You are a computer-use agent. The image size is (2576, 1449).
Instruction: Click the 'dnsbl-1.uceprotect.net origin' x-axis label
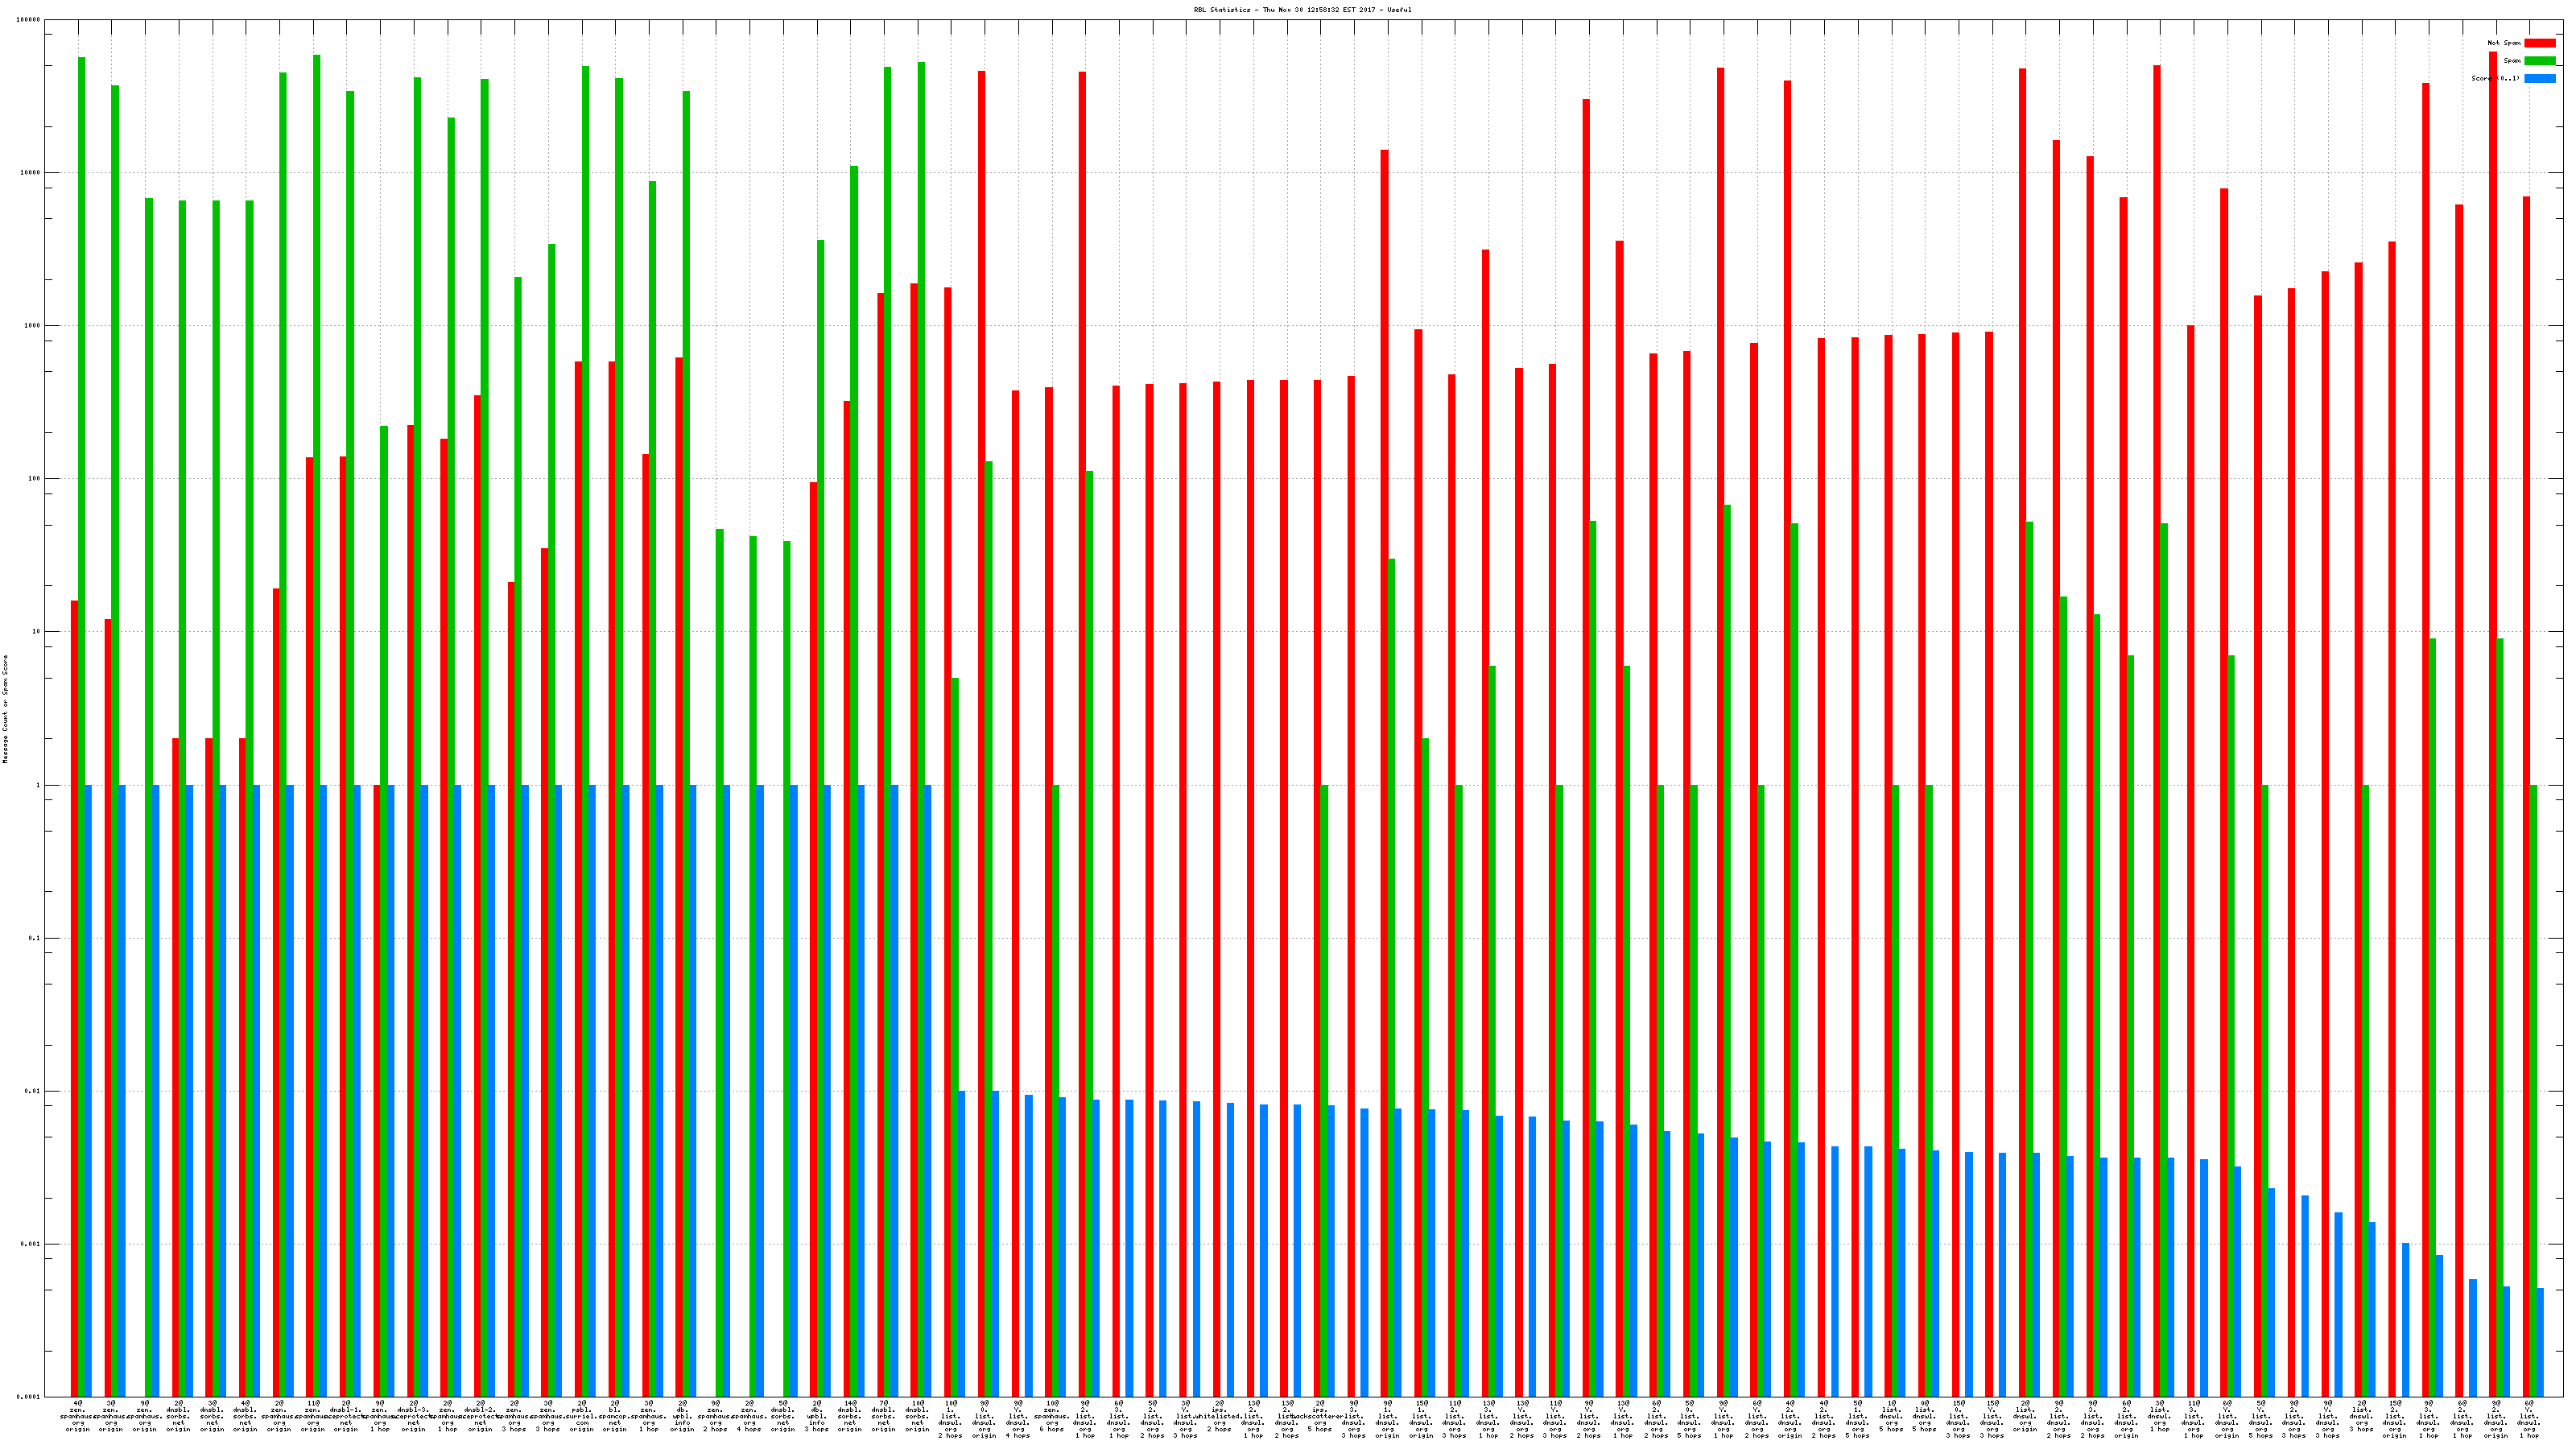coord(346,1416)
